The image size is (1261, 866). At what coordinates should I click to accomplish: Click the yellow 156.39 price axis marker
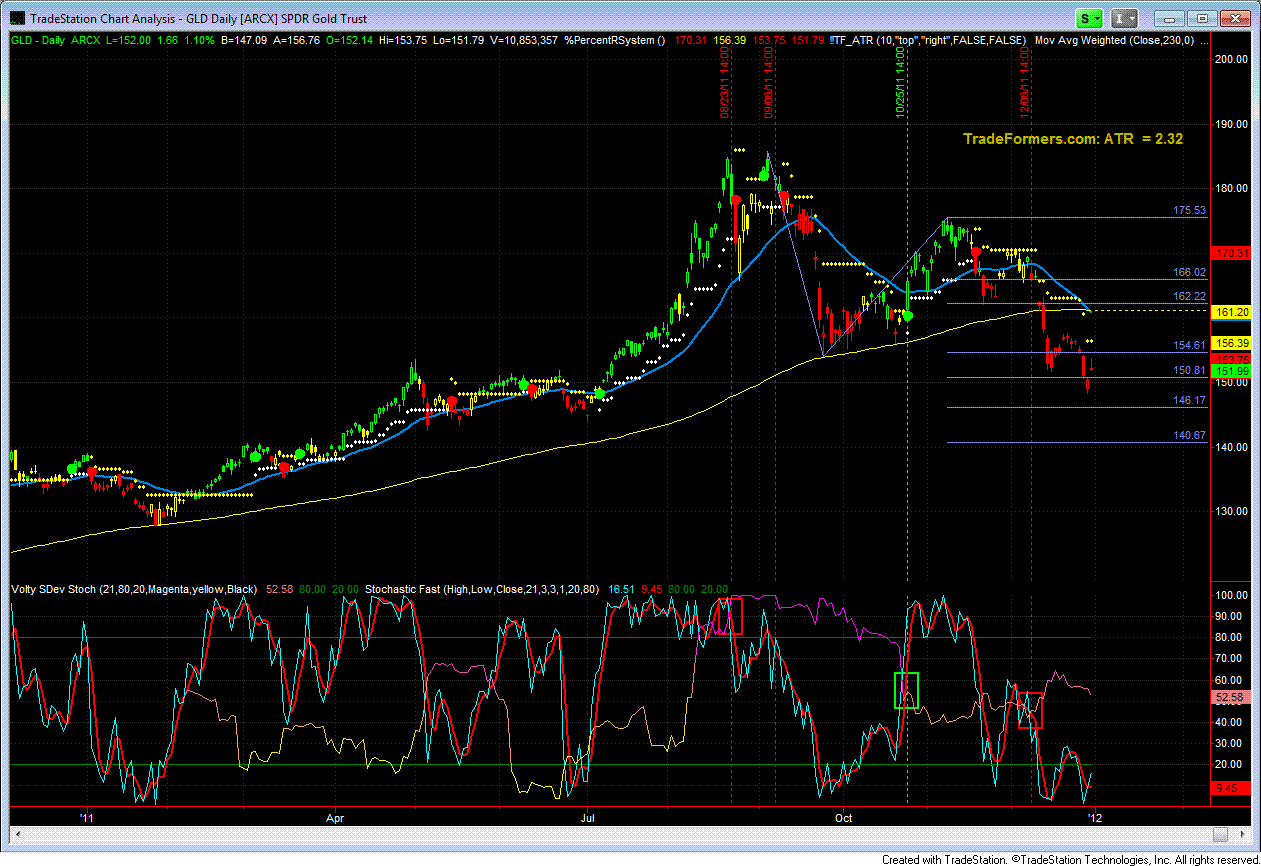[1231, 343]
